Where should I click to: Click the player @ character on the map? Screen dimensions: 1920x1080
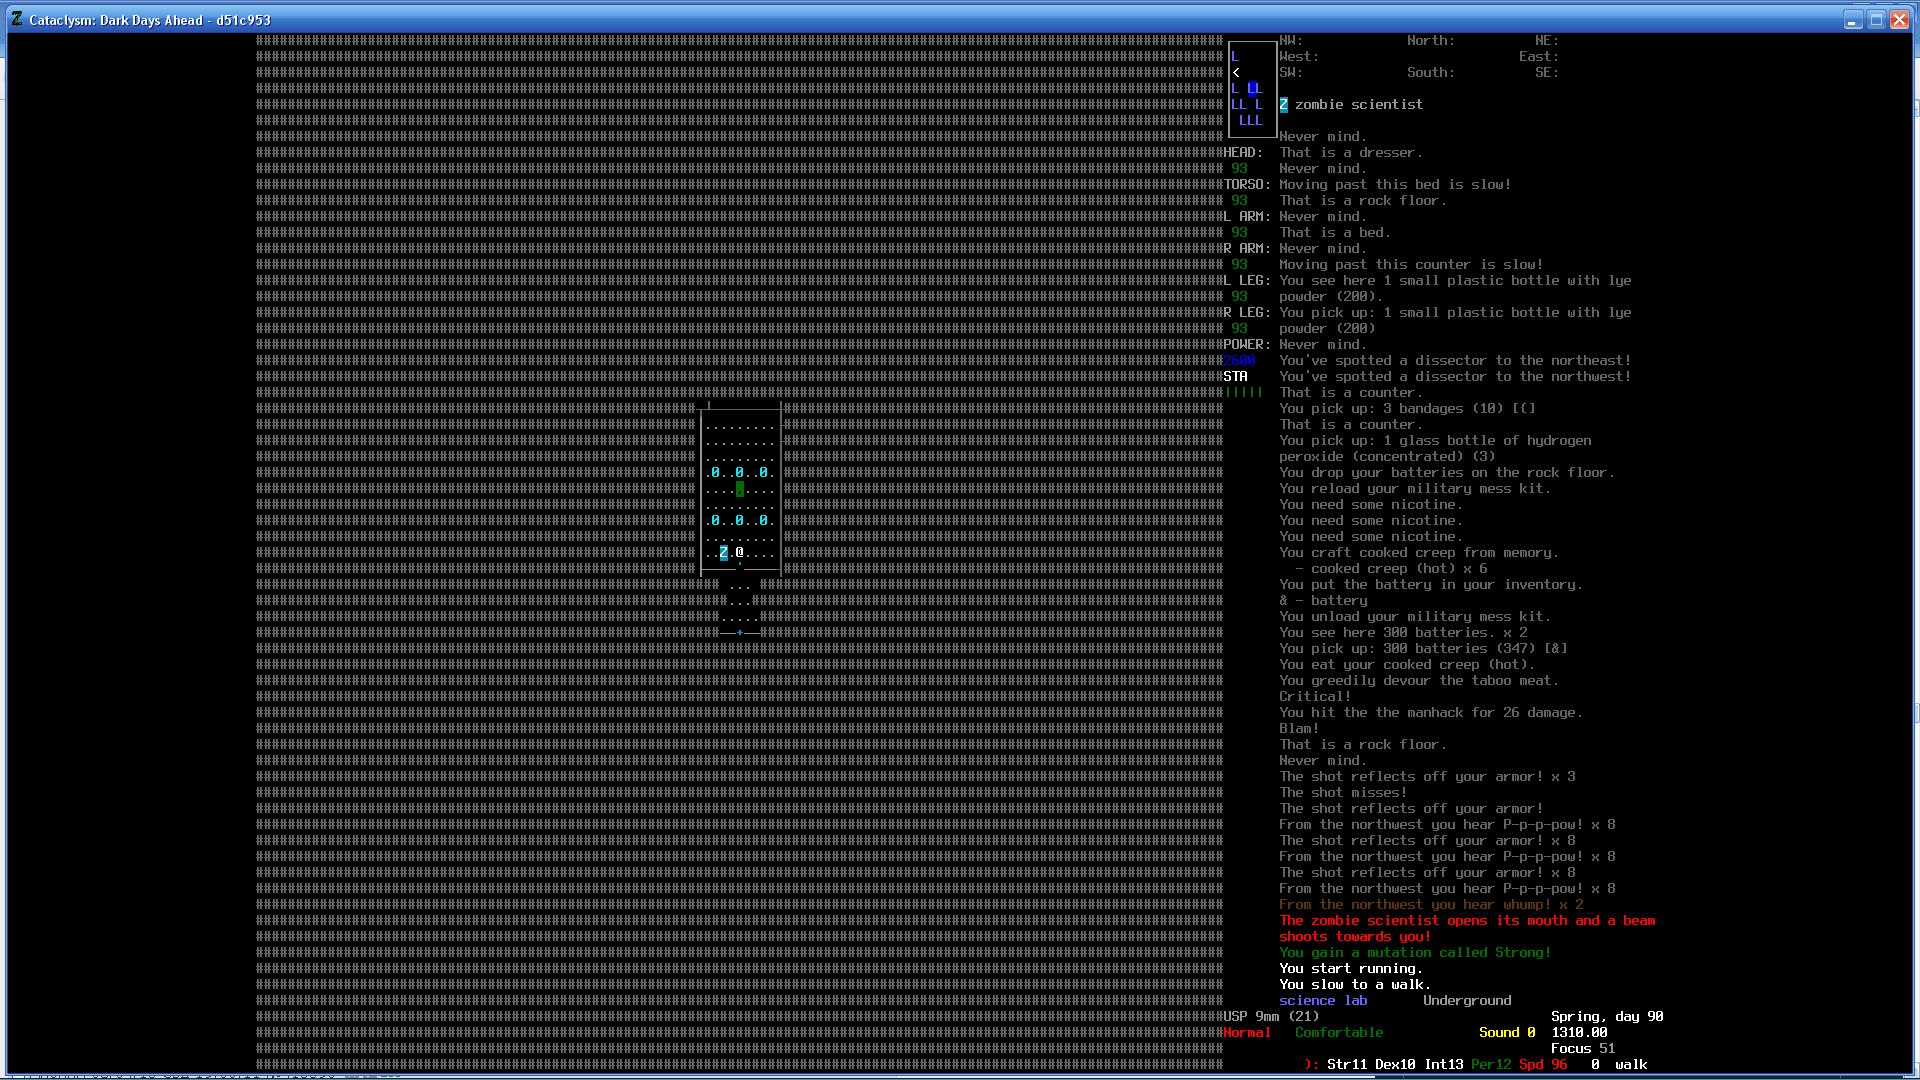(x=740, y=553)
